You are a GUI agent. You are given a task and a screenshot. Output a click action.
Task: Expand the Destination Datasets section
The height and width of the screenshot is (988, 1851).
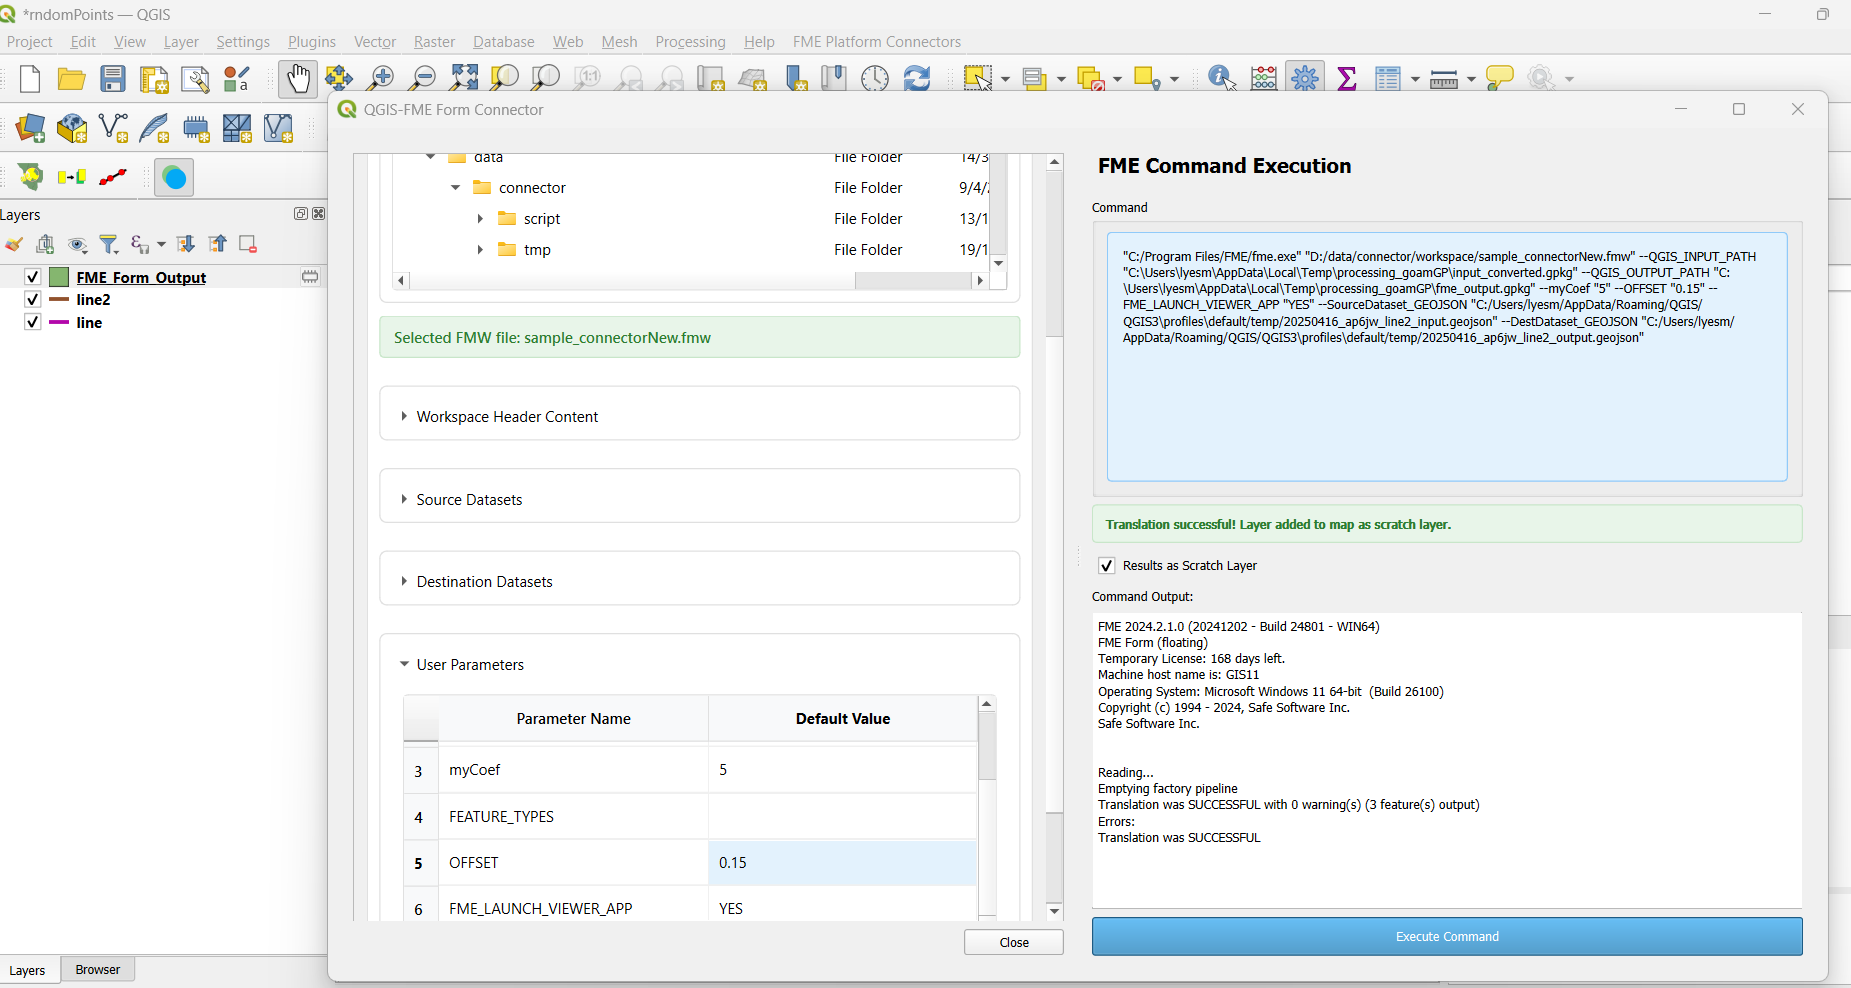click(x=404, y=581)
